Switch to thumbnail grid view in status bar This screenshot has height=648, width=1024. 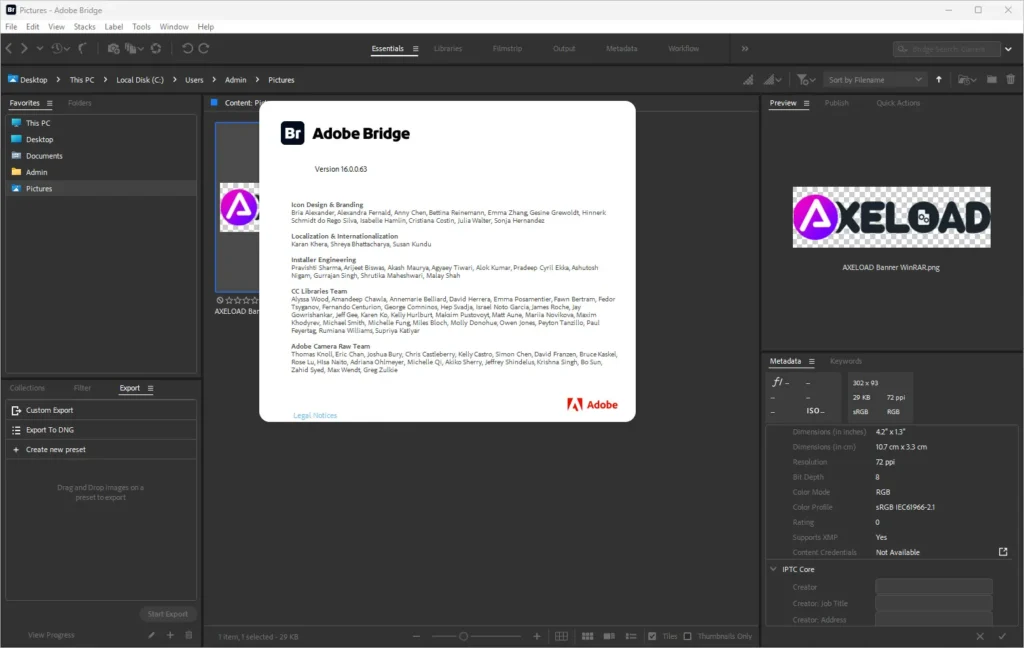[x=587, y=635]
